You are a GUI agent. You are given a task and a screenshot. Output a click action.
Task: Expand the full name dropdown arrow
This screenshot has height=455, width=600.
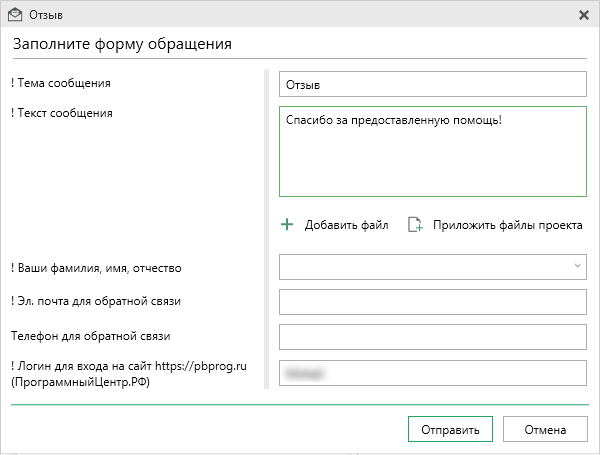click(577, 266)
